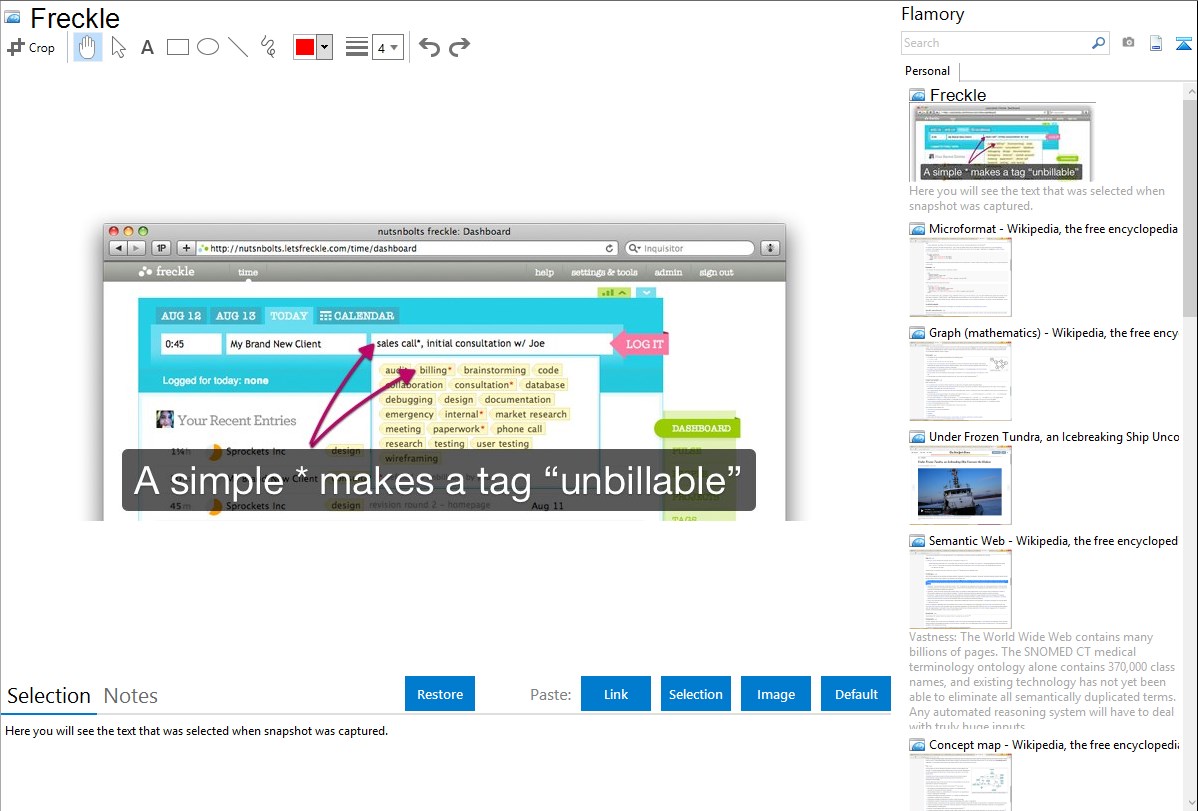Select the rectangle shape tool

(x=177, y=47)
